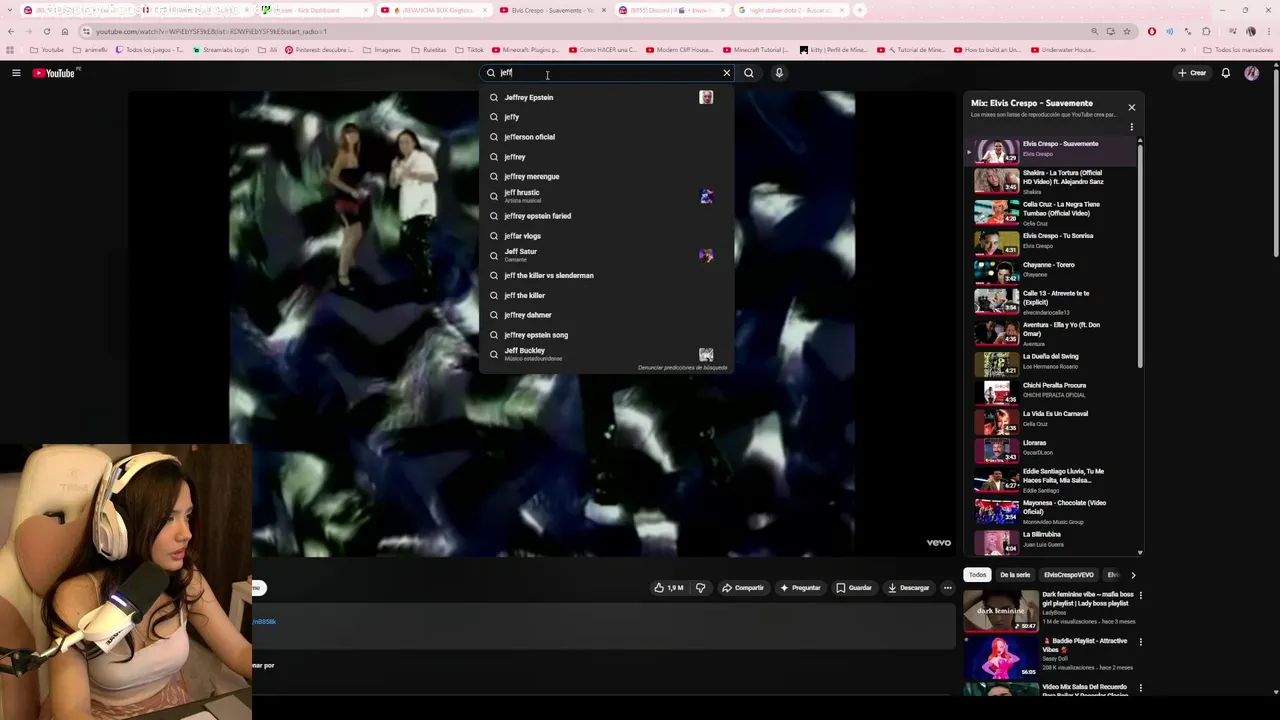Image resolution: width=1280 pixels, height=720 pixels.
Task: Select 'La Dueña del Swing' playlist item
Action: click(x=1050, y=362)
